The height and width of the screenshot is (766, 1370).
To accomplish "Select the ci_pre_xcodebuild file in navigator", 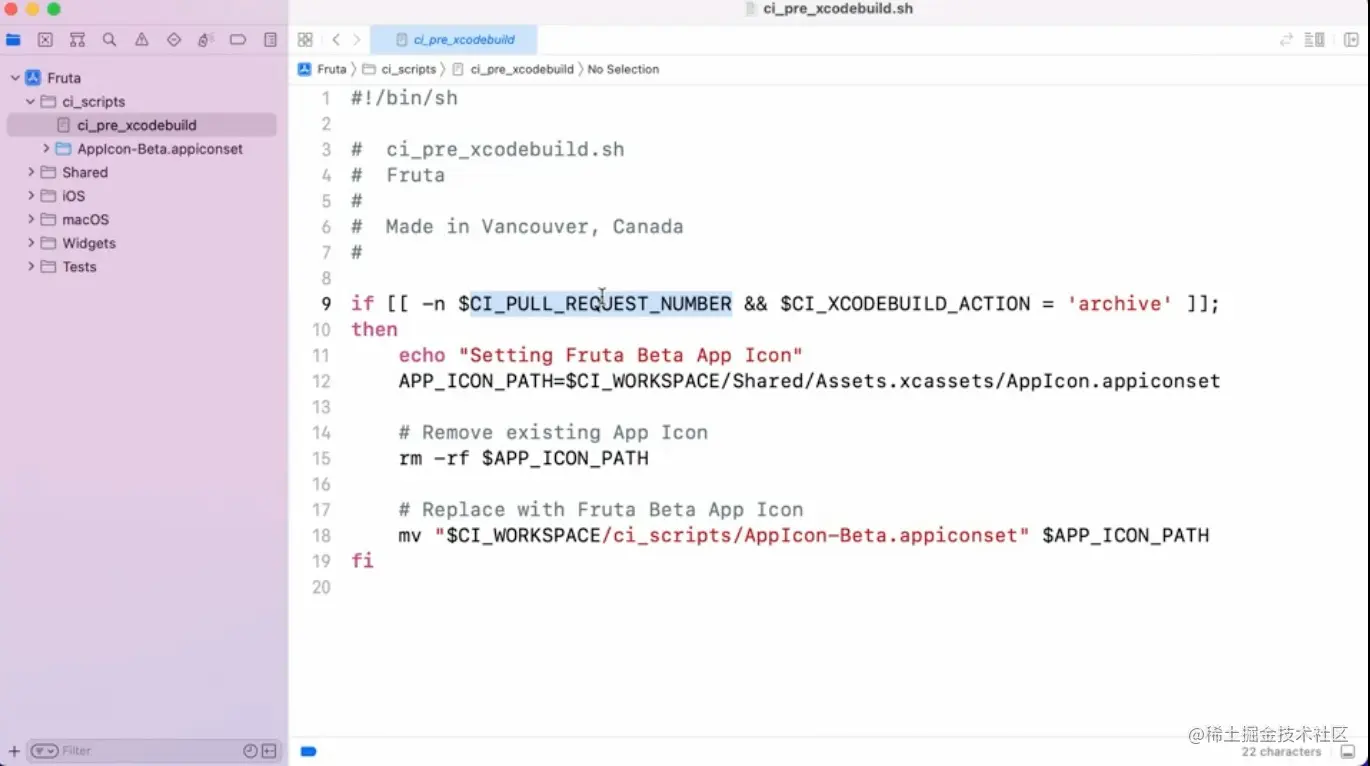I will pos(142,125).
